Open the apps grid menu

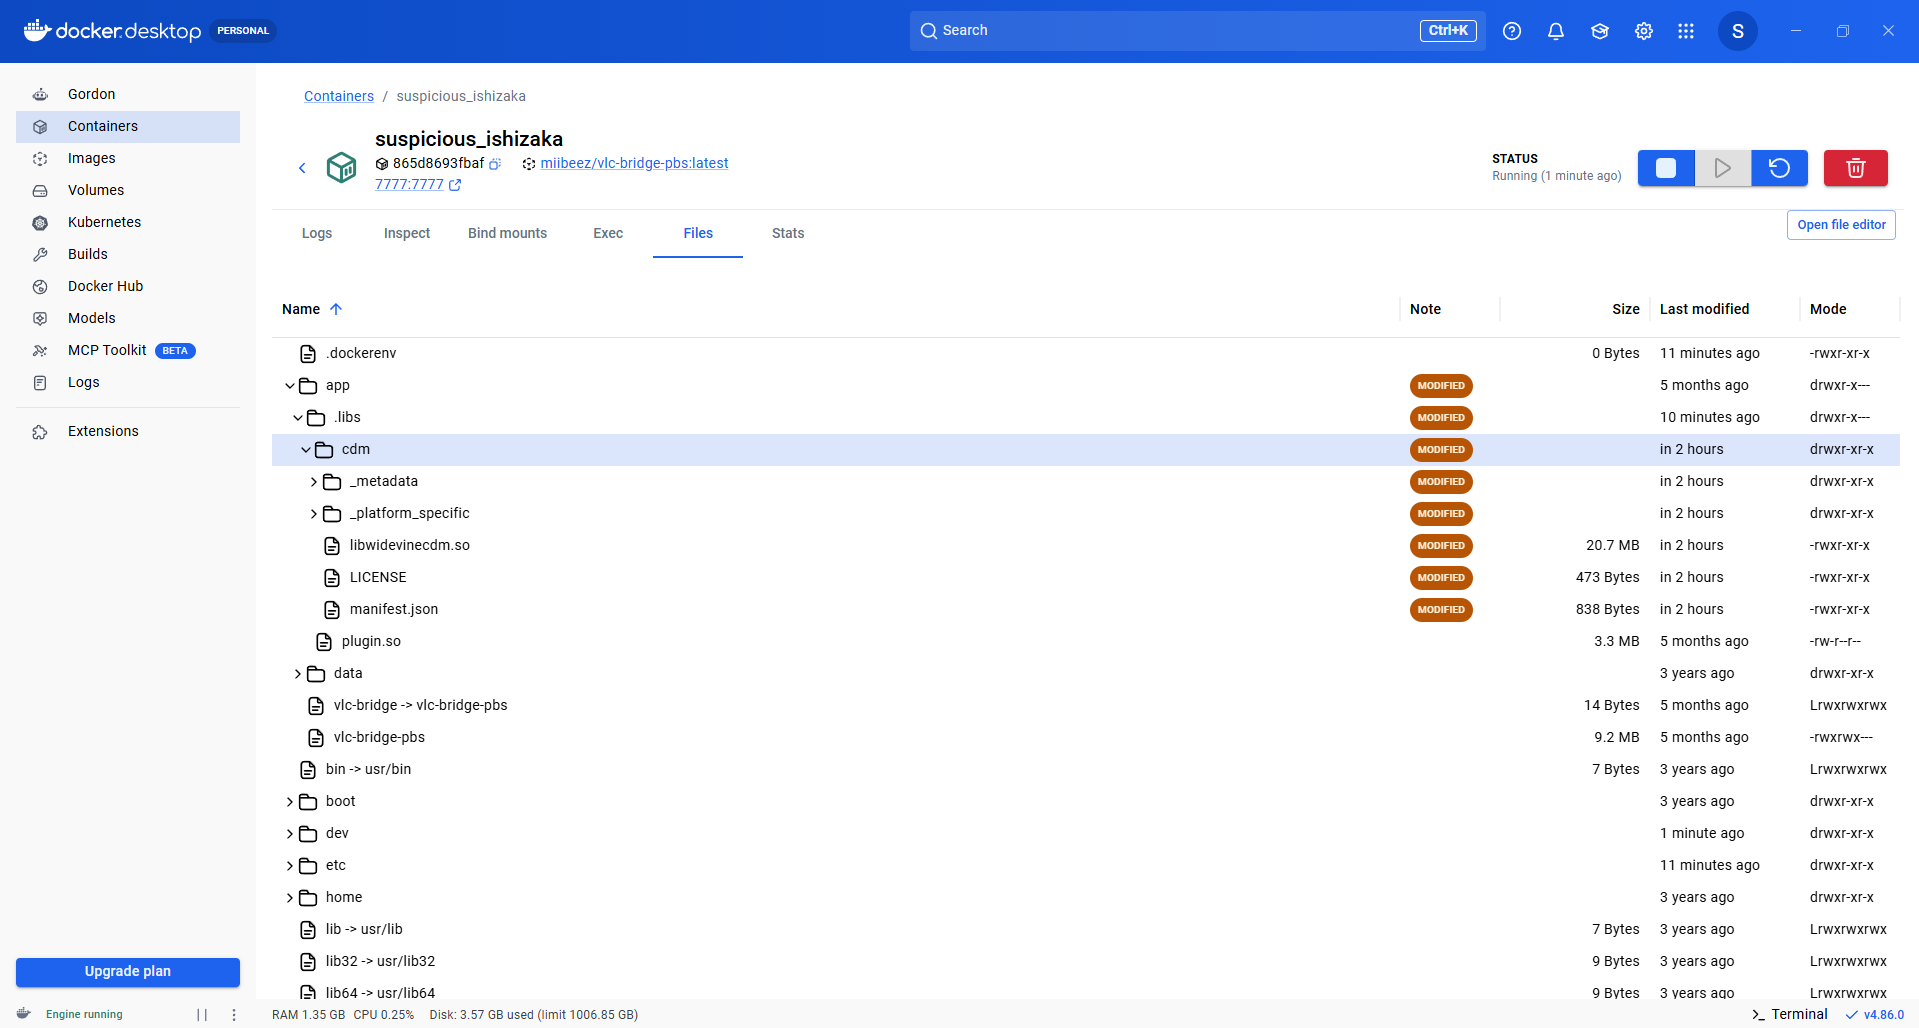coord(1686,31)
